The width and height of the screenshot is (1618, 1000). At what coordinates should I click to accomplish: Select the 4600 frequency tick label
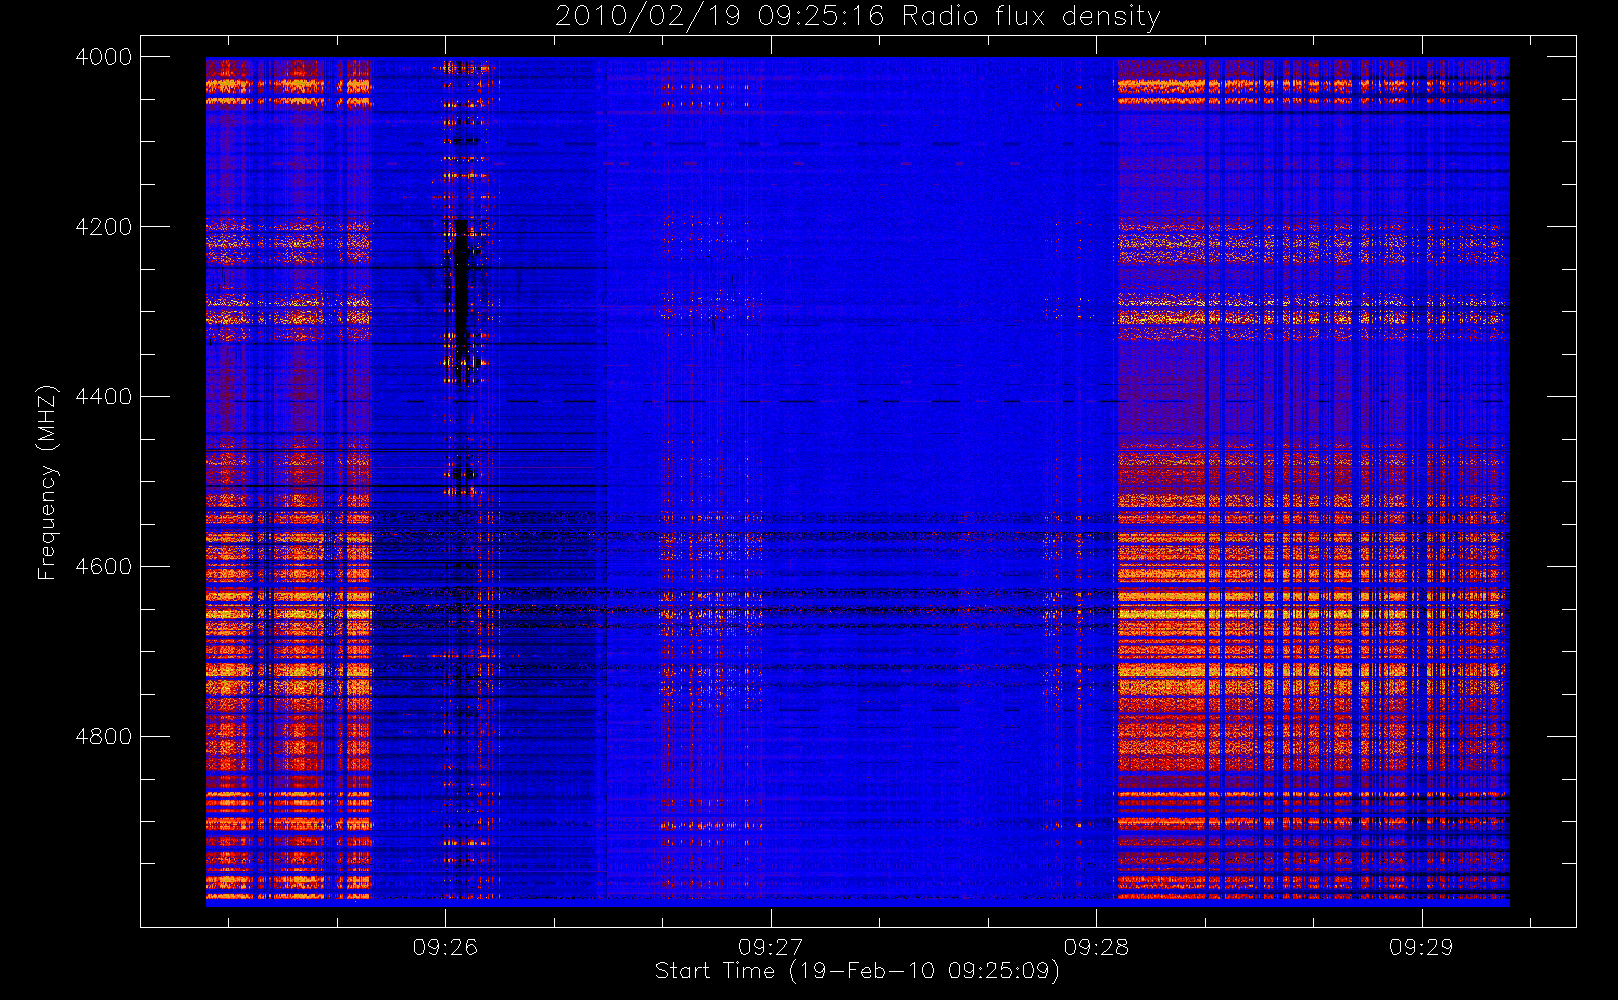[104, 567]
